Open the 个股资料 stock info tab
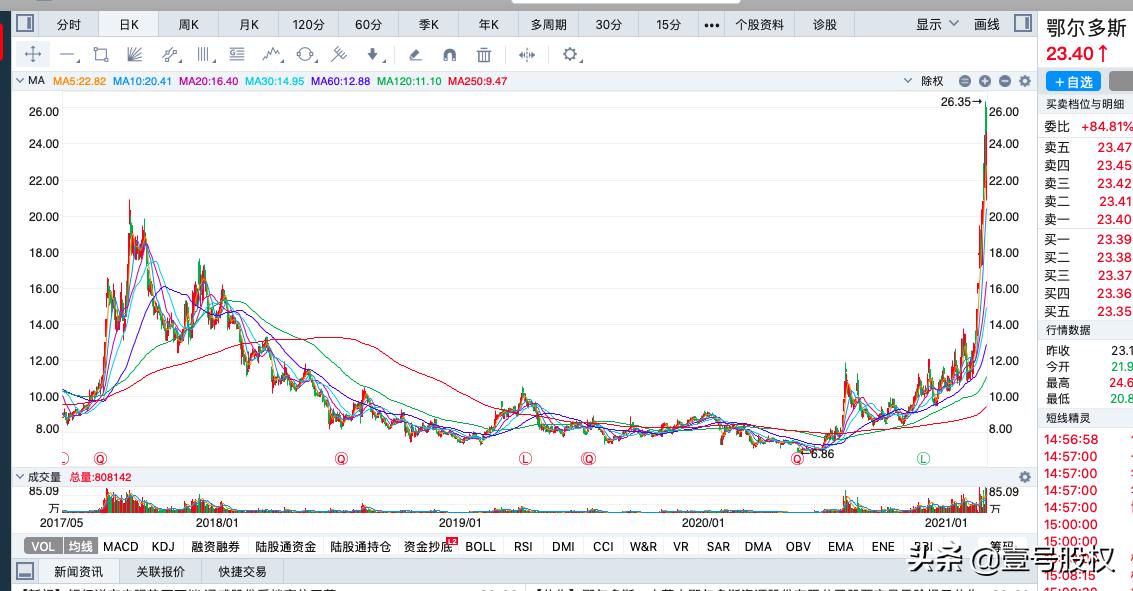Screen dimensions: 1133x591 click(x=760, y=23)
